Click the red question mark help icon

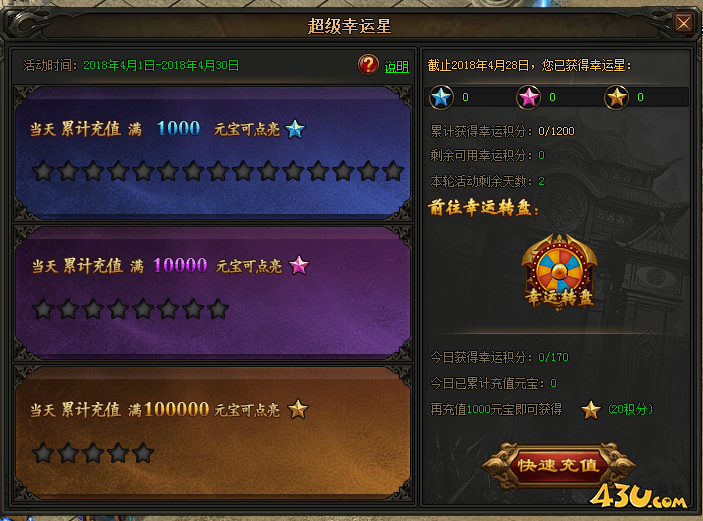pyautogui.click(x=368, y=65)
